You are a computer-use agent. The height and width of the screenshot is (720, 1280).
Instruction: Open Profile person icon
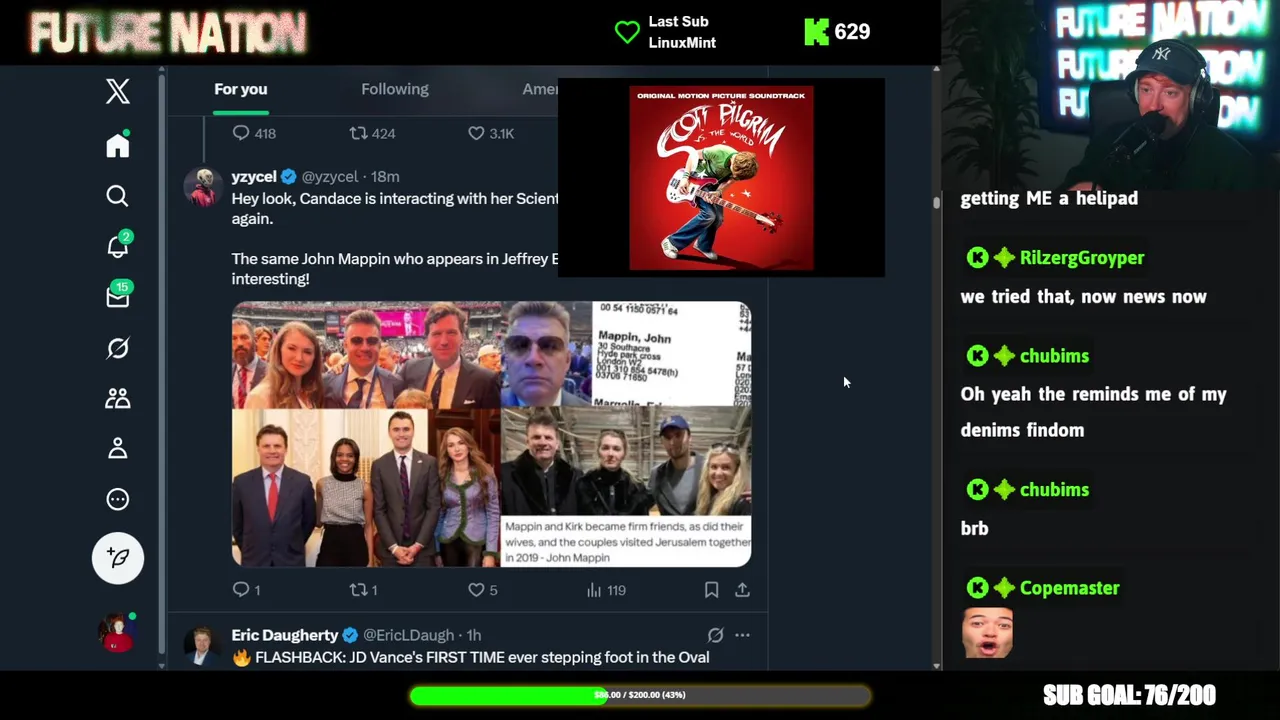coord(118,448)
